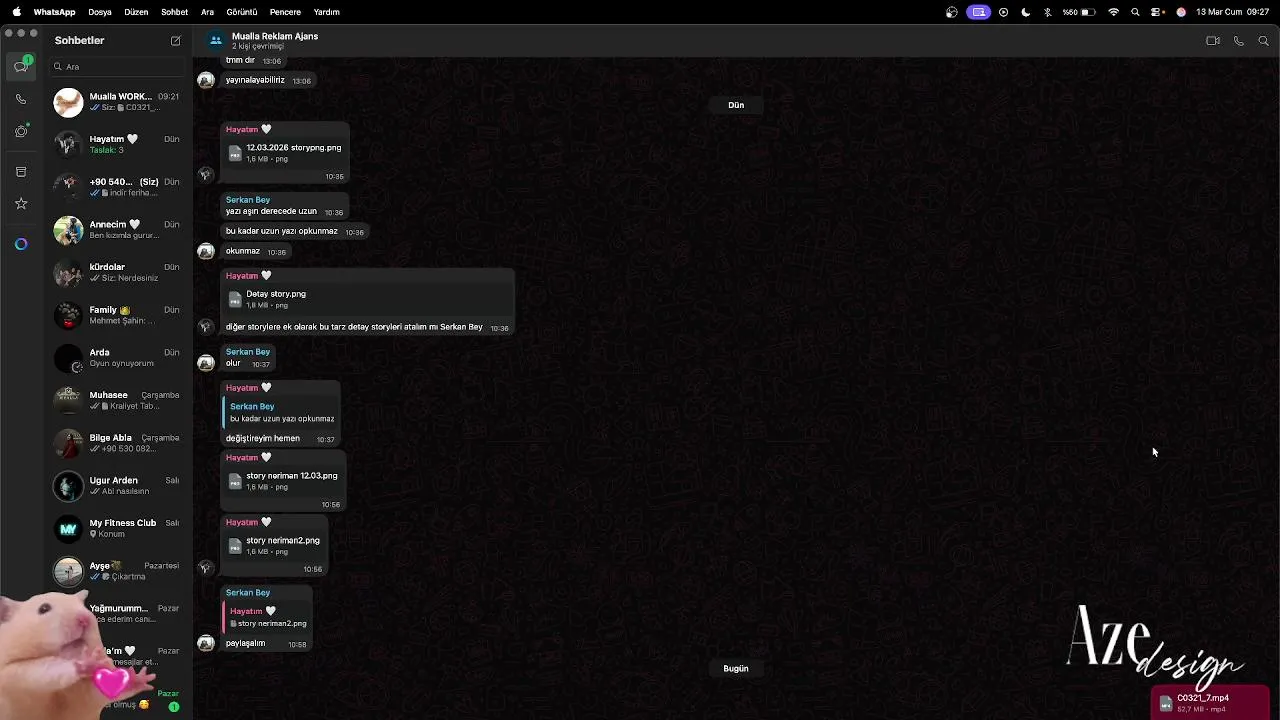Open the My Fitness Club chat
Image resolution: width=1280 pixels, height=720 pixels.
117,528
